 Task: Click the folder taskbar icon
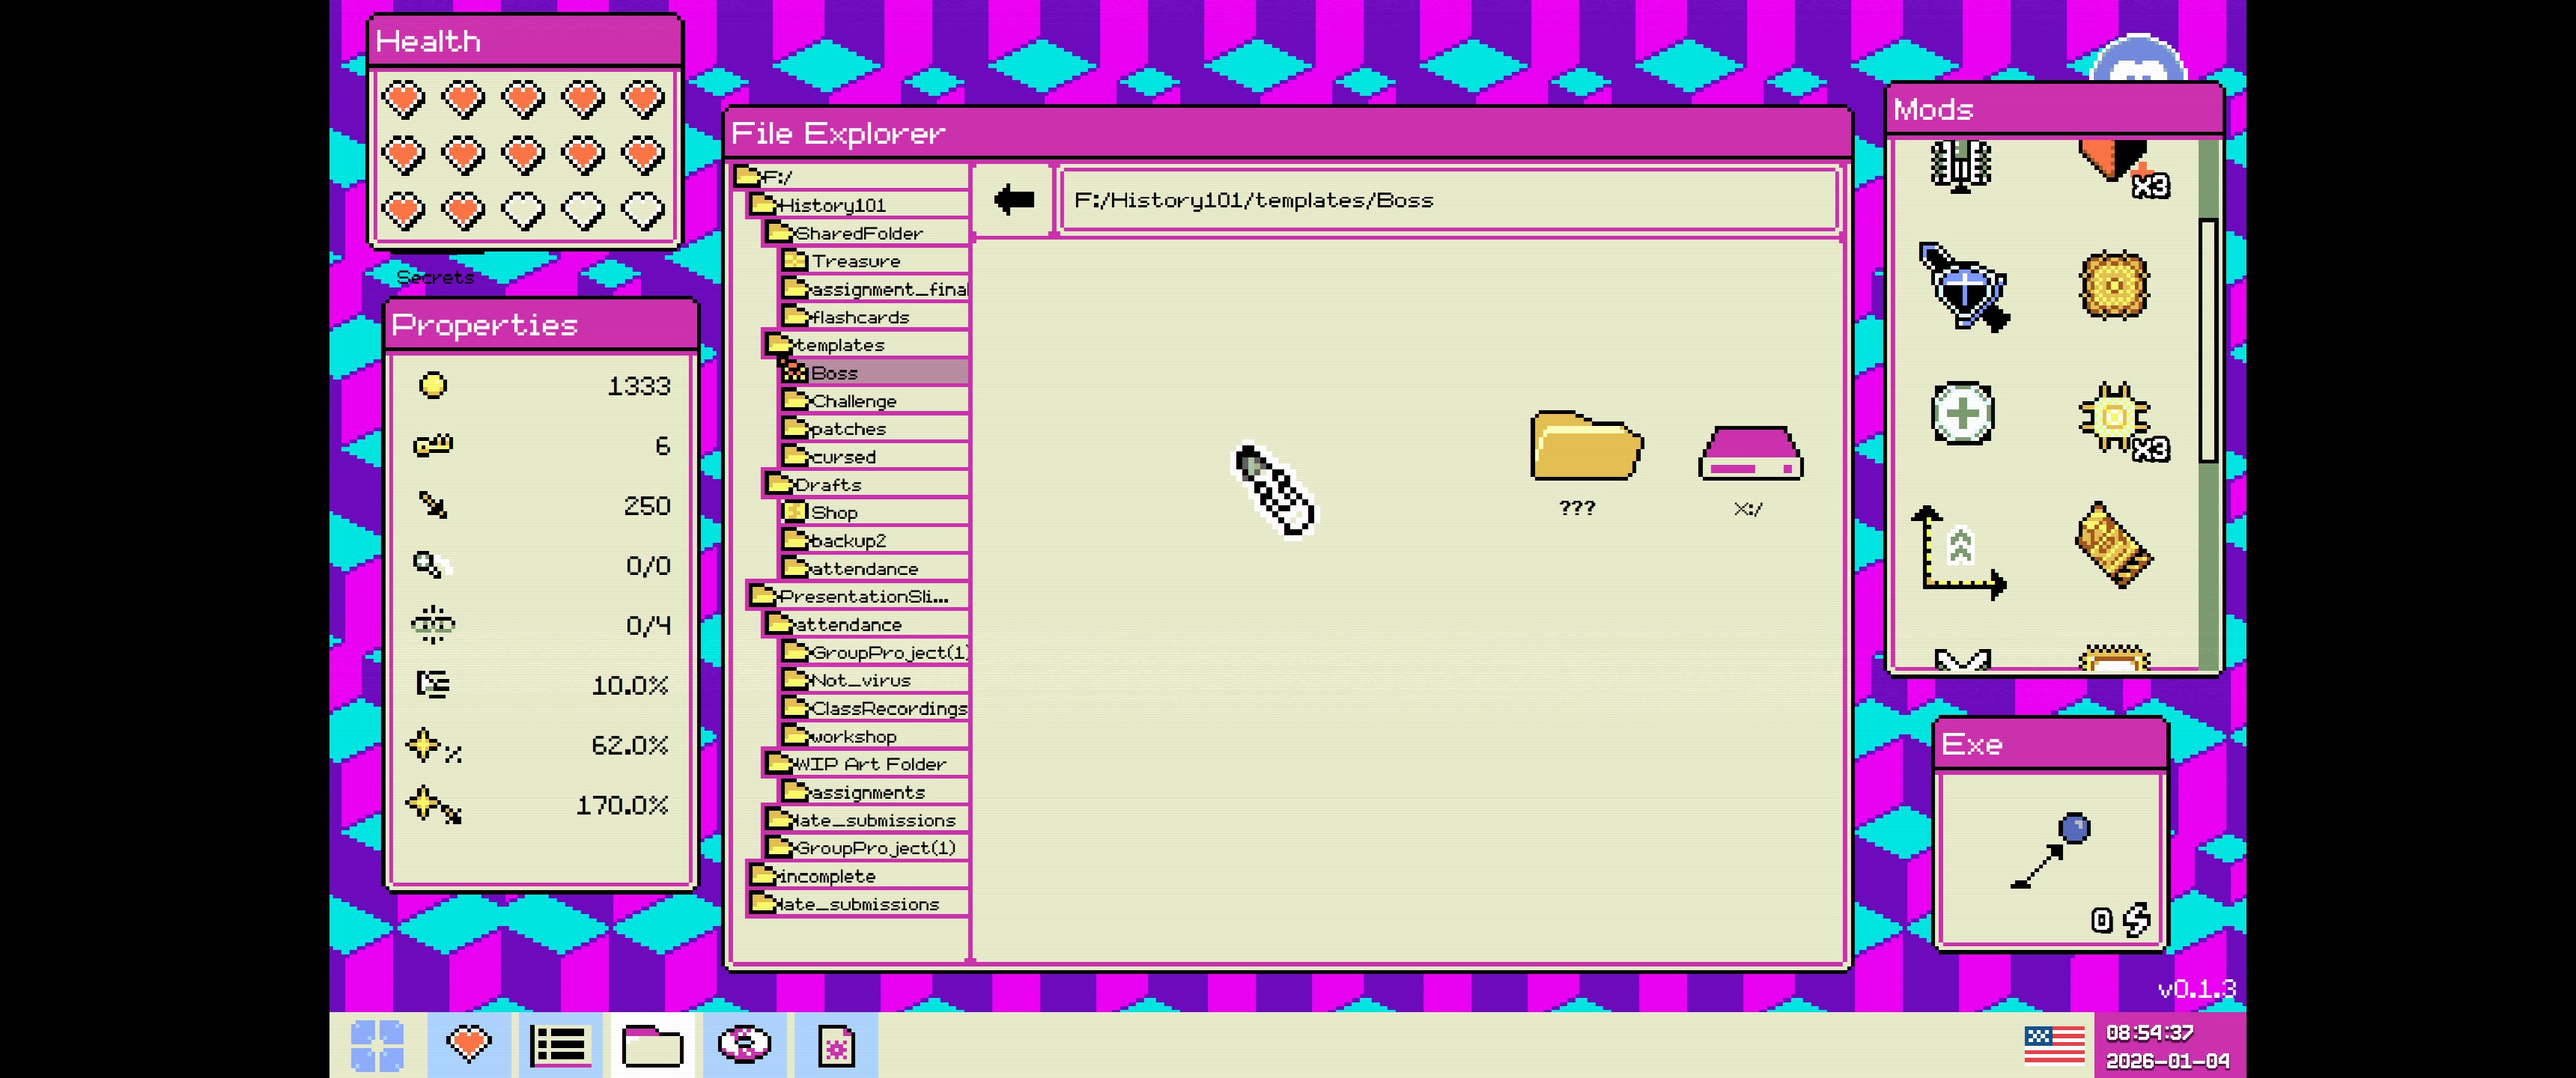coord(652,1045)
